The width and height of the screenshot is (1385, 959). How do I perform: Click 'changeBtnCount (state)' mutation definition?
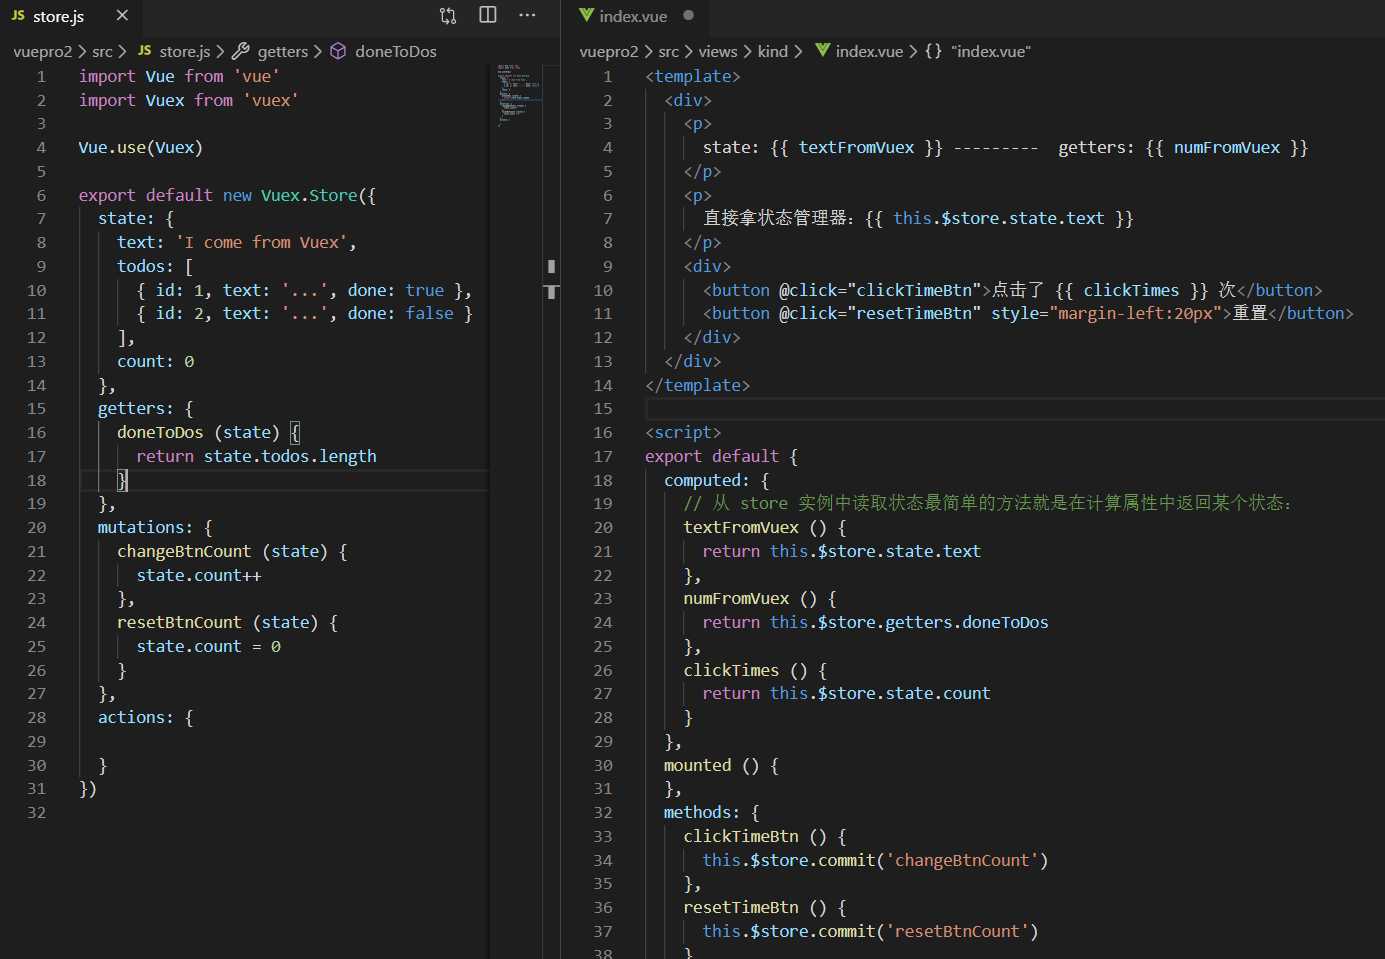point(222,551)
